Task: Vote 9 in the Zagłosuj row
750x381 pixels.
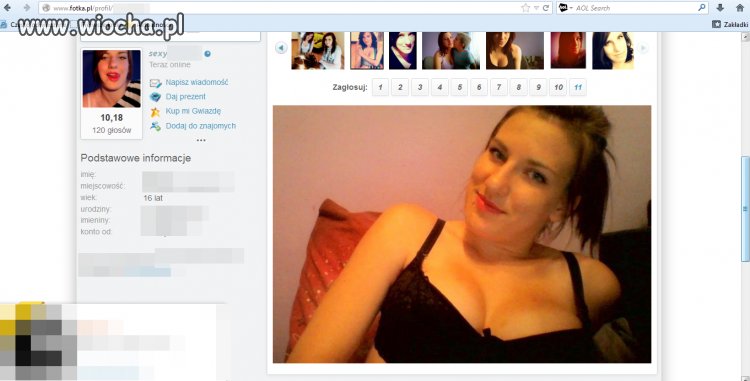Action: click(538, 87)
